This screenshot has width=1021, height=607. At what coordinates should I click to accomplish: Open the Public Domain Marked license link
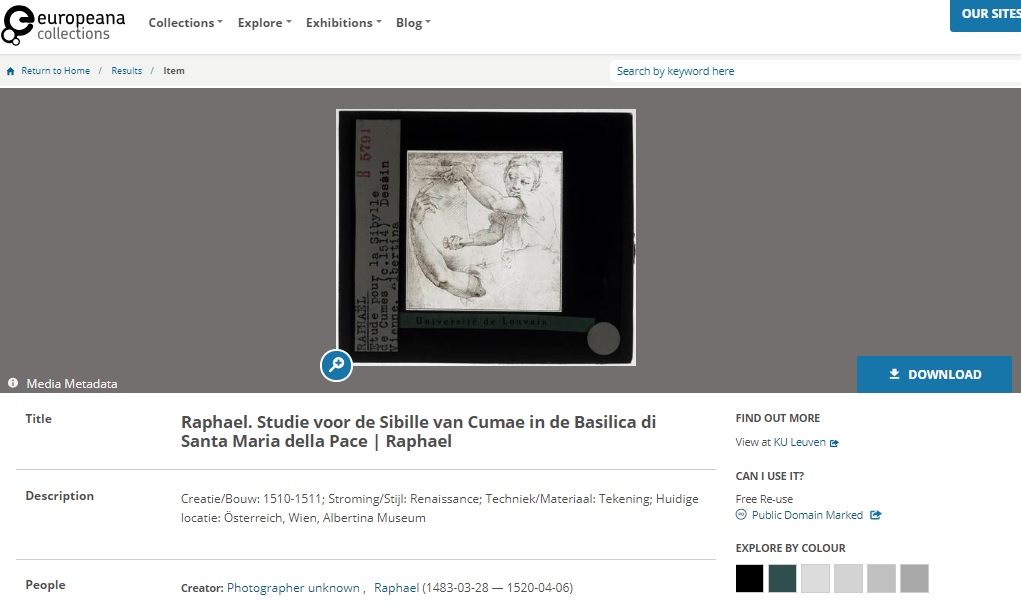[x=807, y=515]
